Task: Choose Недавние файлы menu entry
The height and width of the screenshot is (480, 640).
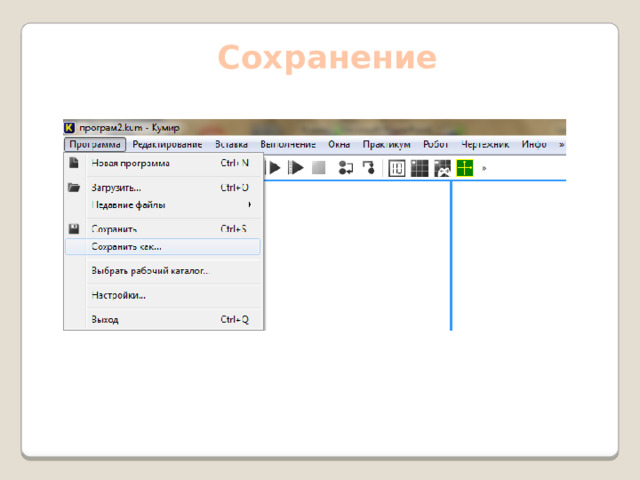Action: click(x=162, y=204)
